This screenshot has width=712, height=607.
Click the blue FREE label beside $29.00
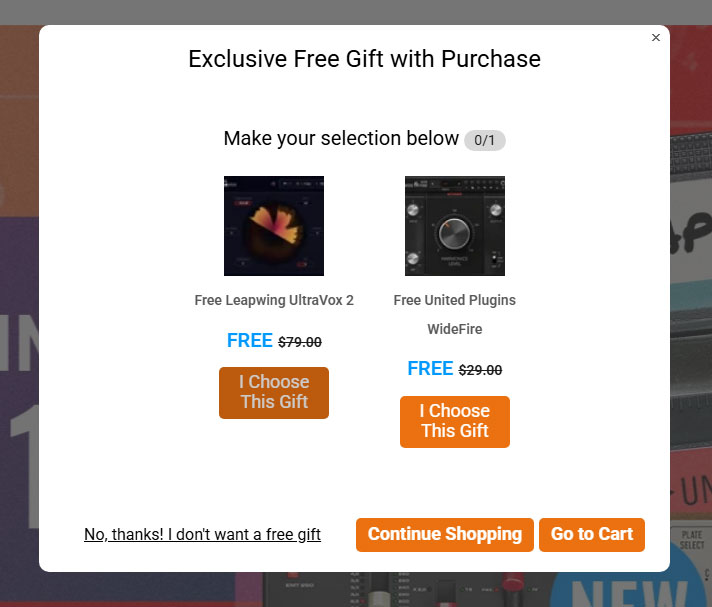430,369
